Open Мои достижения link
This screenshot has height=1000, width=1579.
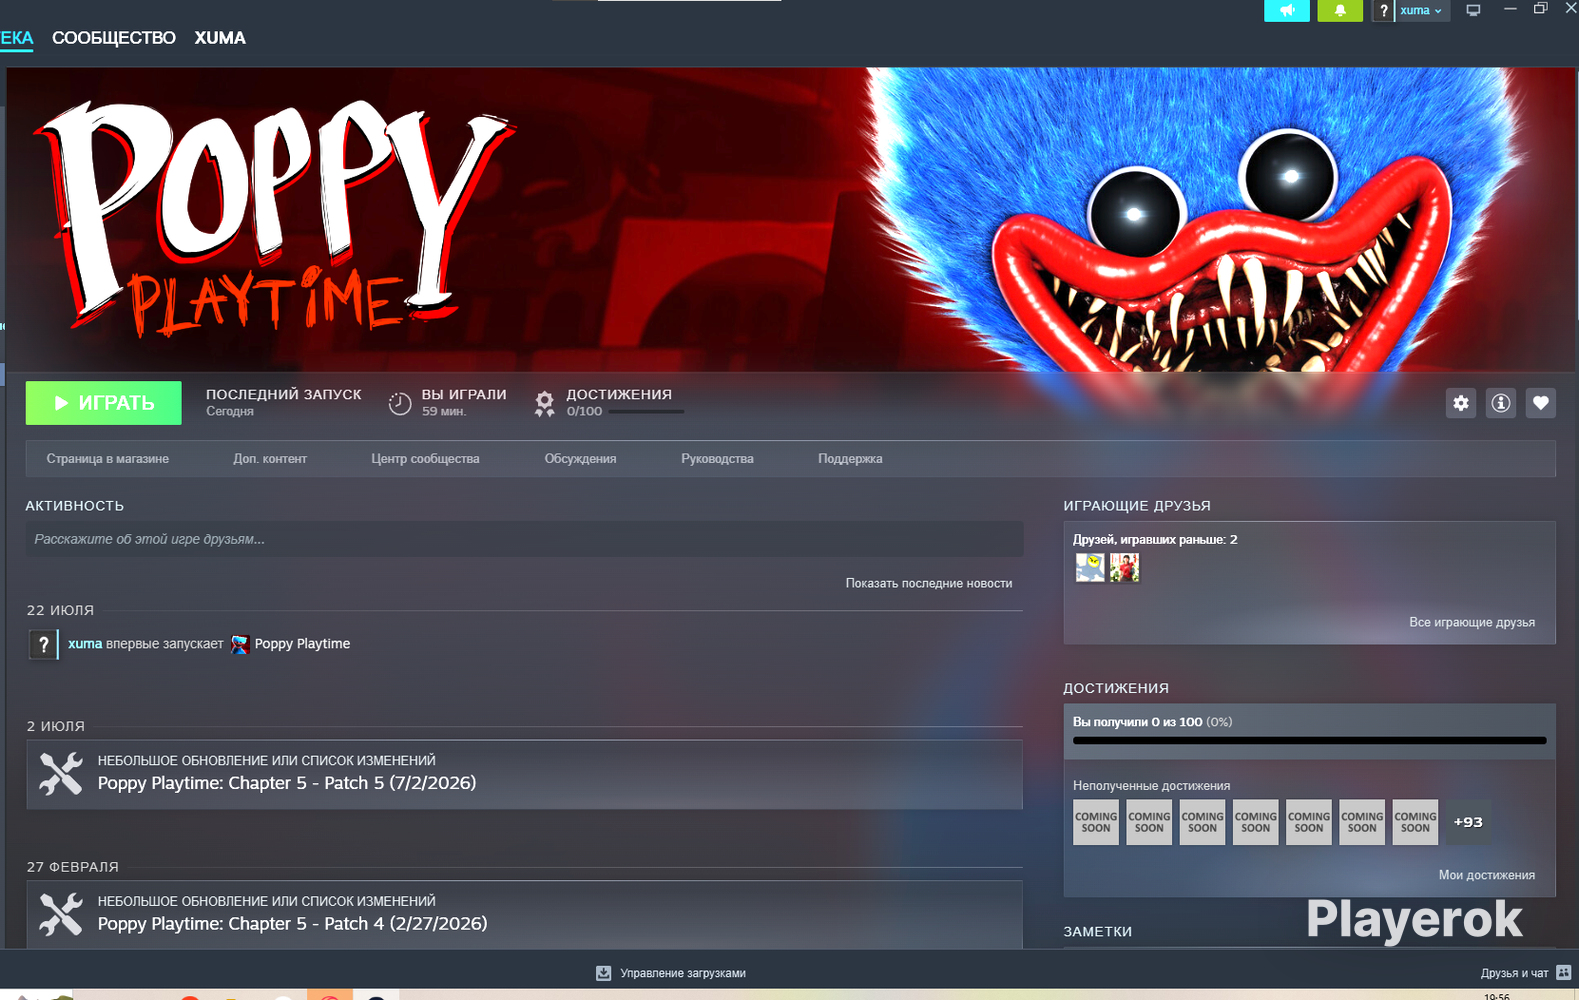pyautogui.click(x=1487, y=875)
